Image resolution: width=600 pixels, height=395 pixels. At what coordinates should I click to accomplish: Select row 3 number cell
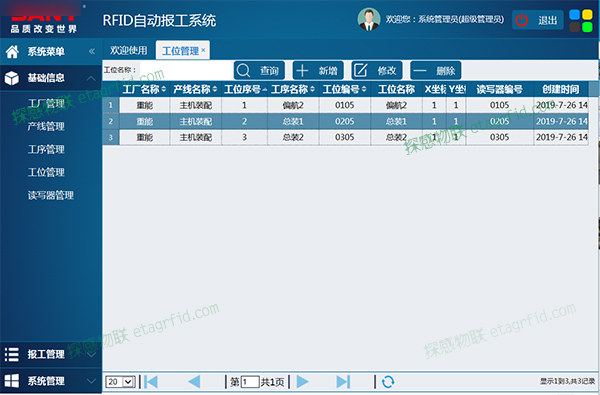coord(111,137)
